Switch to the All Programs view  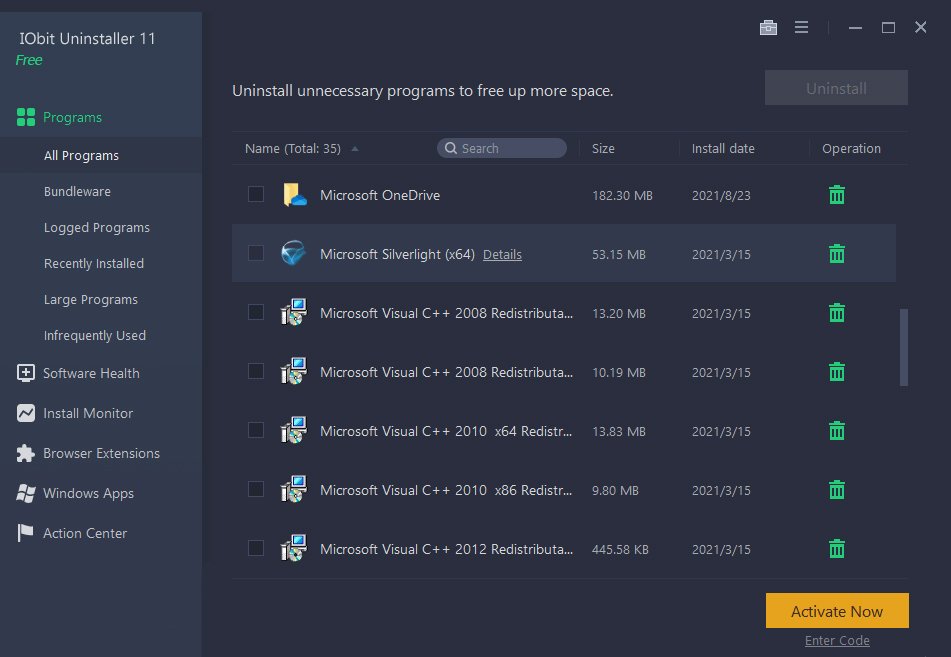[x=81, y=155]
